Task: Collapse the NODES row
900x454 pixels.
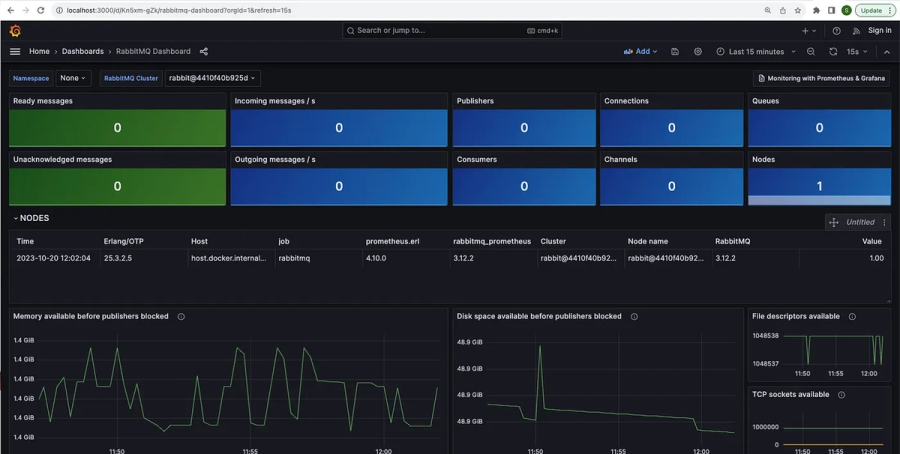Action: [32, 218]
